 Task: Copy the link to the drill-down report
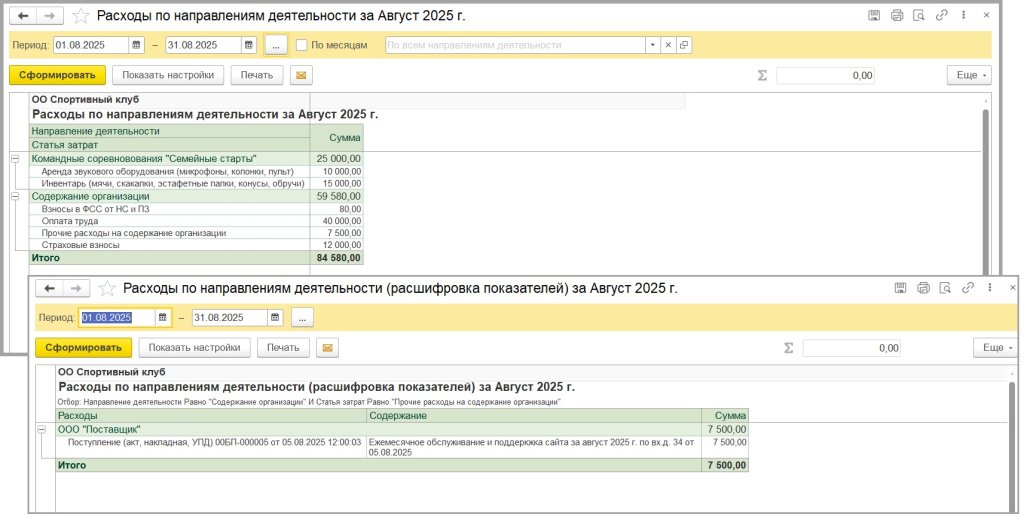tap(968, 288)
